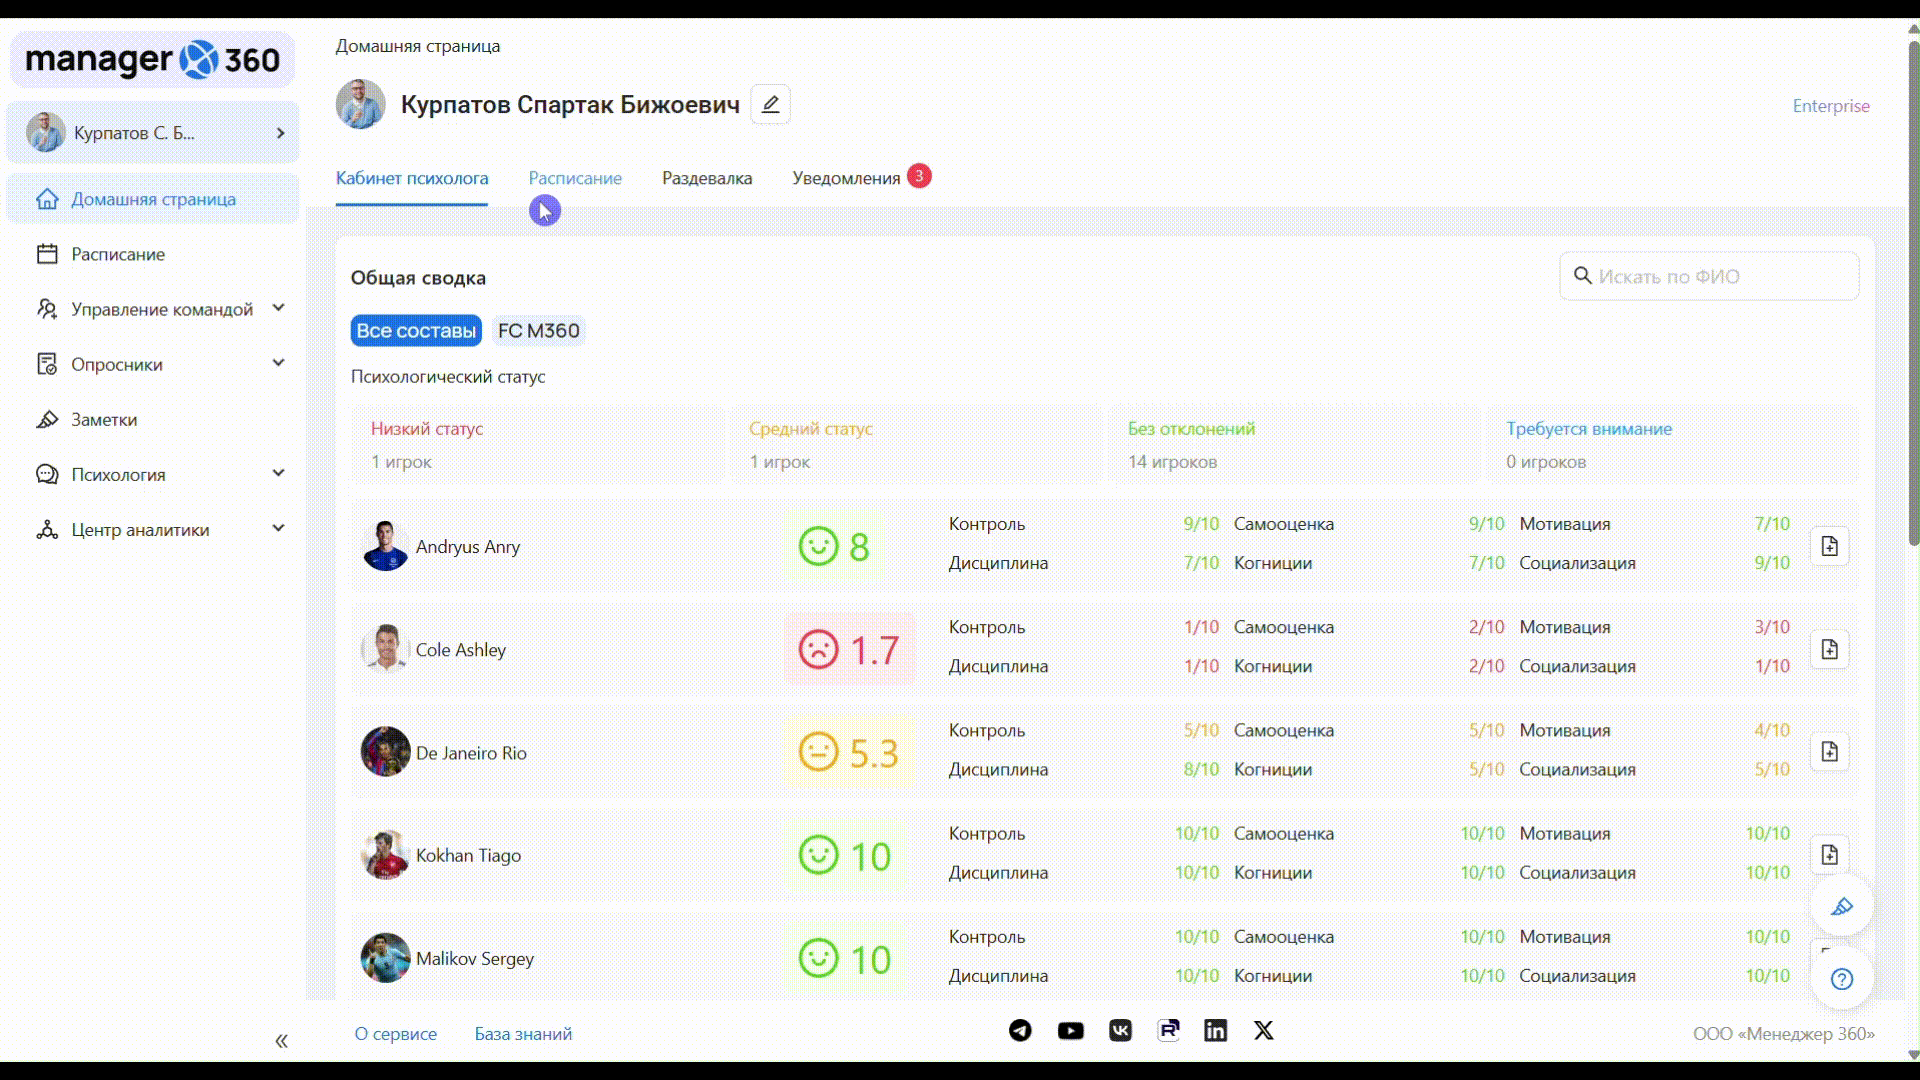Screen dimensions: 1920x1080
Task: Open the 'База знаний' footer link
Action: [523, 1034]
